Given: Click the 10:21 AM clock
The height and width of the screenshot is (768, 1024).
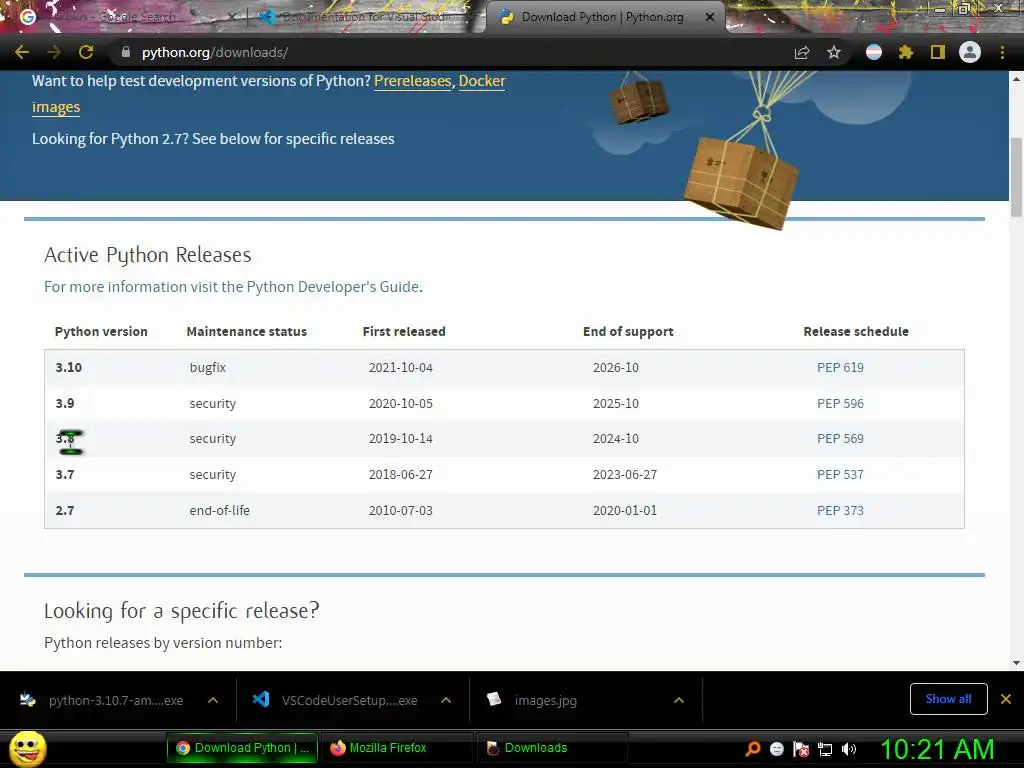Looking at the screenshot, I should coord(938,749).
